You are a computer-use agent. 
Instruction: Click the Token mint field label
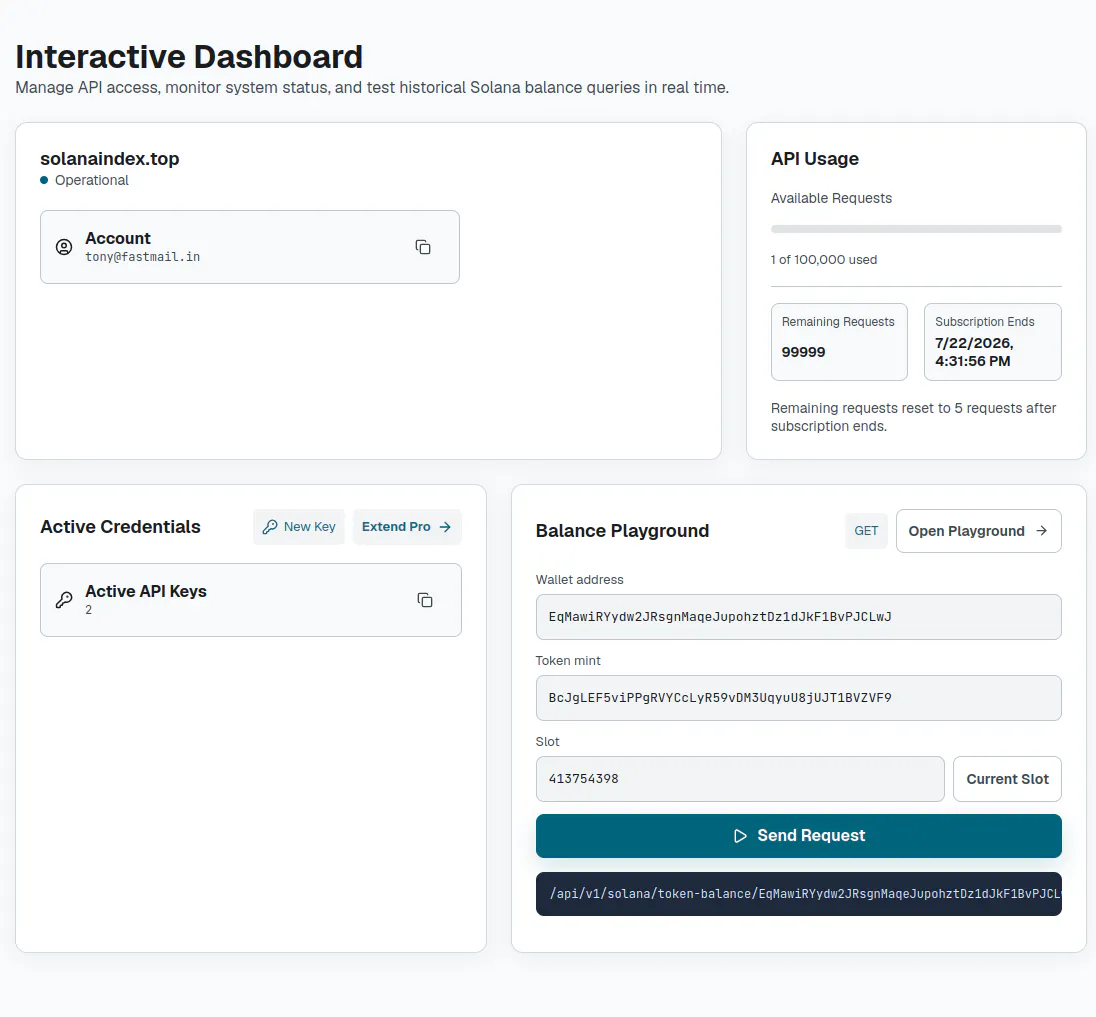pos(568,661)
